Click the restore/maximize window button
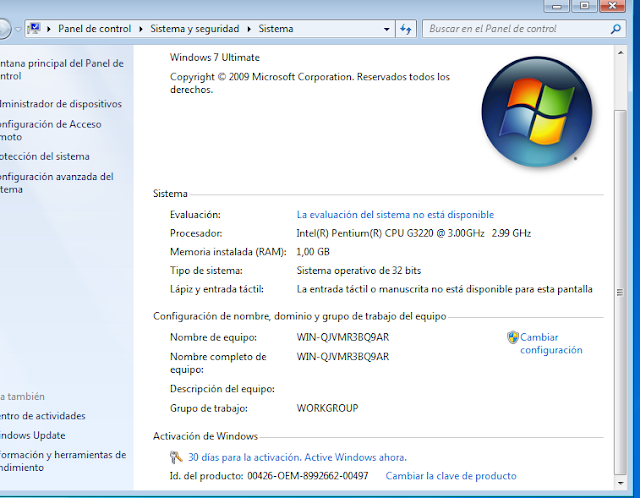Viewport: 640px width, 498px height. coord(584,6)
